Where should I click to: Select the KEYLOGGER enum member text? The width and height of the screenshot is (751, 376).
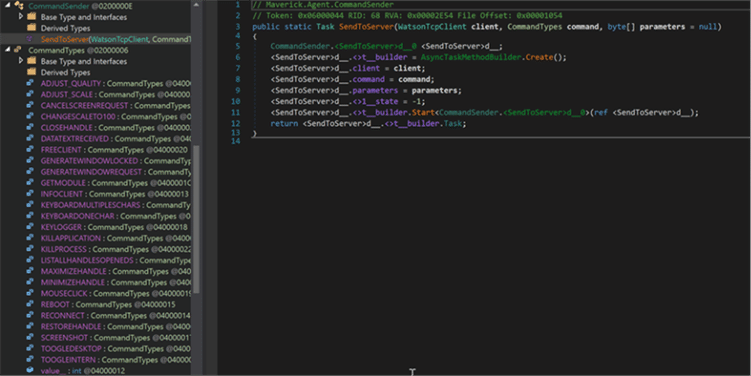[61, 227]
